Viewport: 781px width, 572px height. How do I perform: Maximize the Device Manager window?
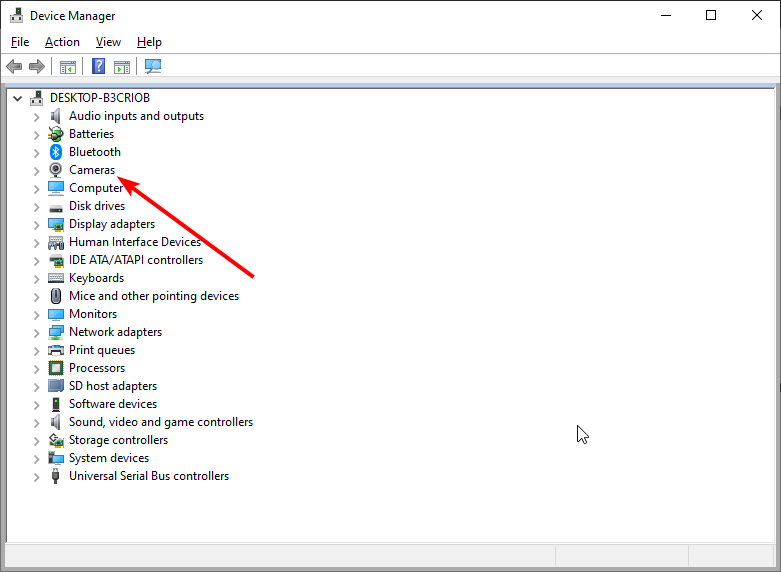coord(711,15)
